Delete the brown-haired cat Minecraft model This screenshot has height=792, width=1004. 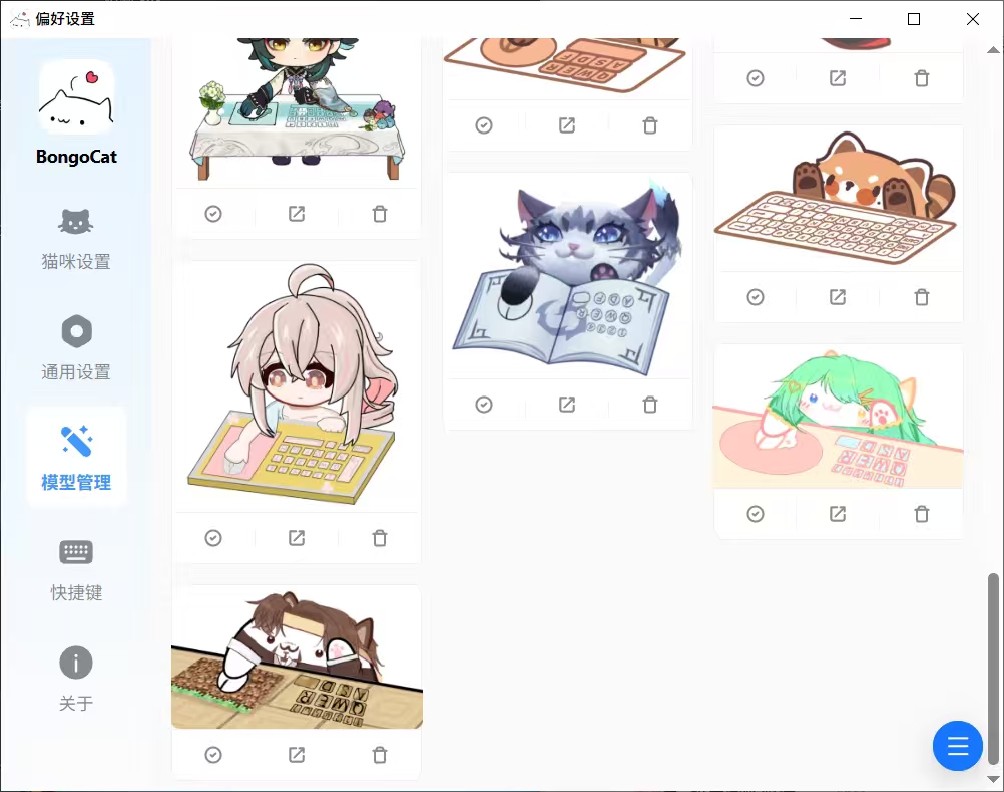[380, 756]
